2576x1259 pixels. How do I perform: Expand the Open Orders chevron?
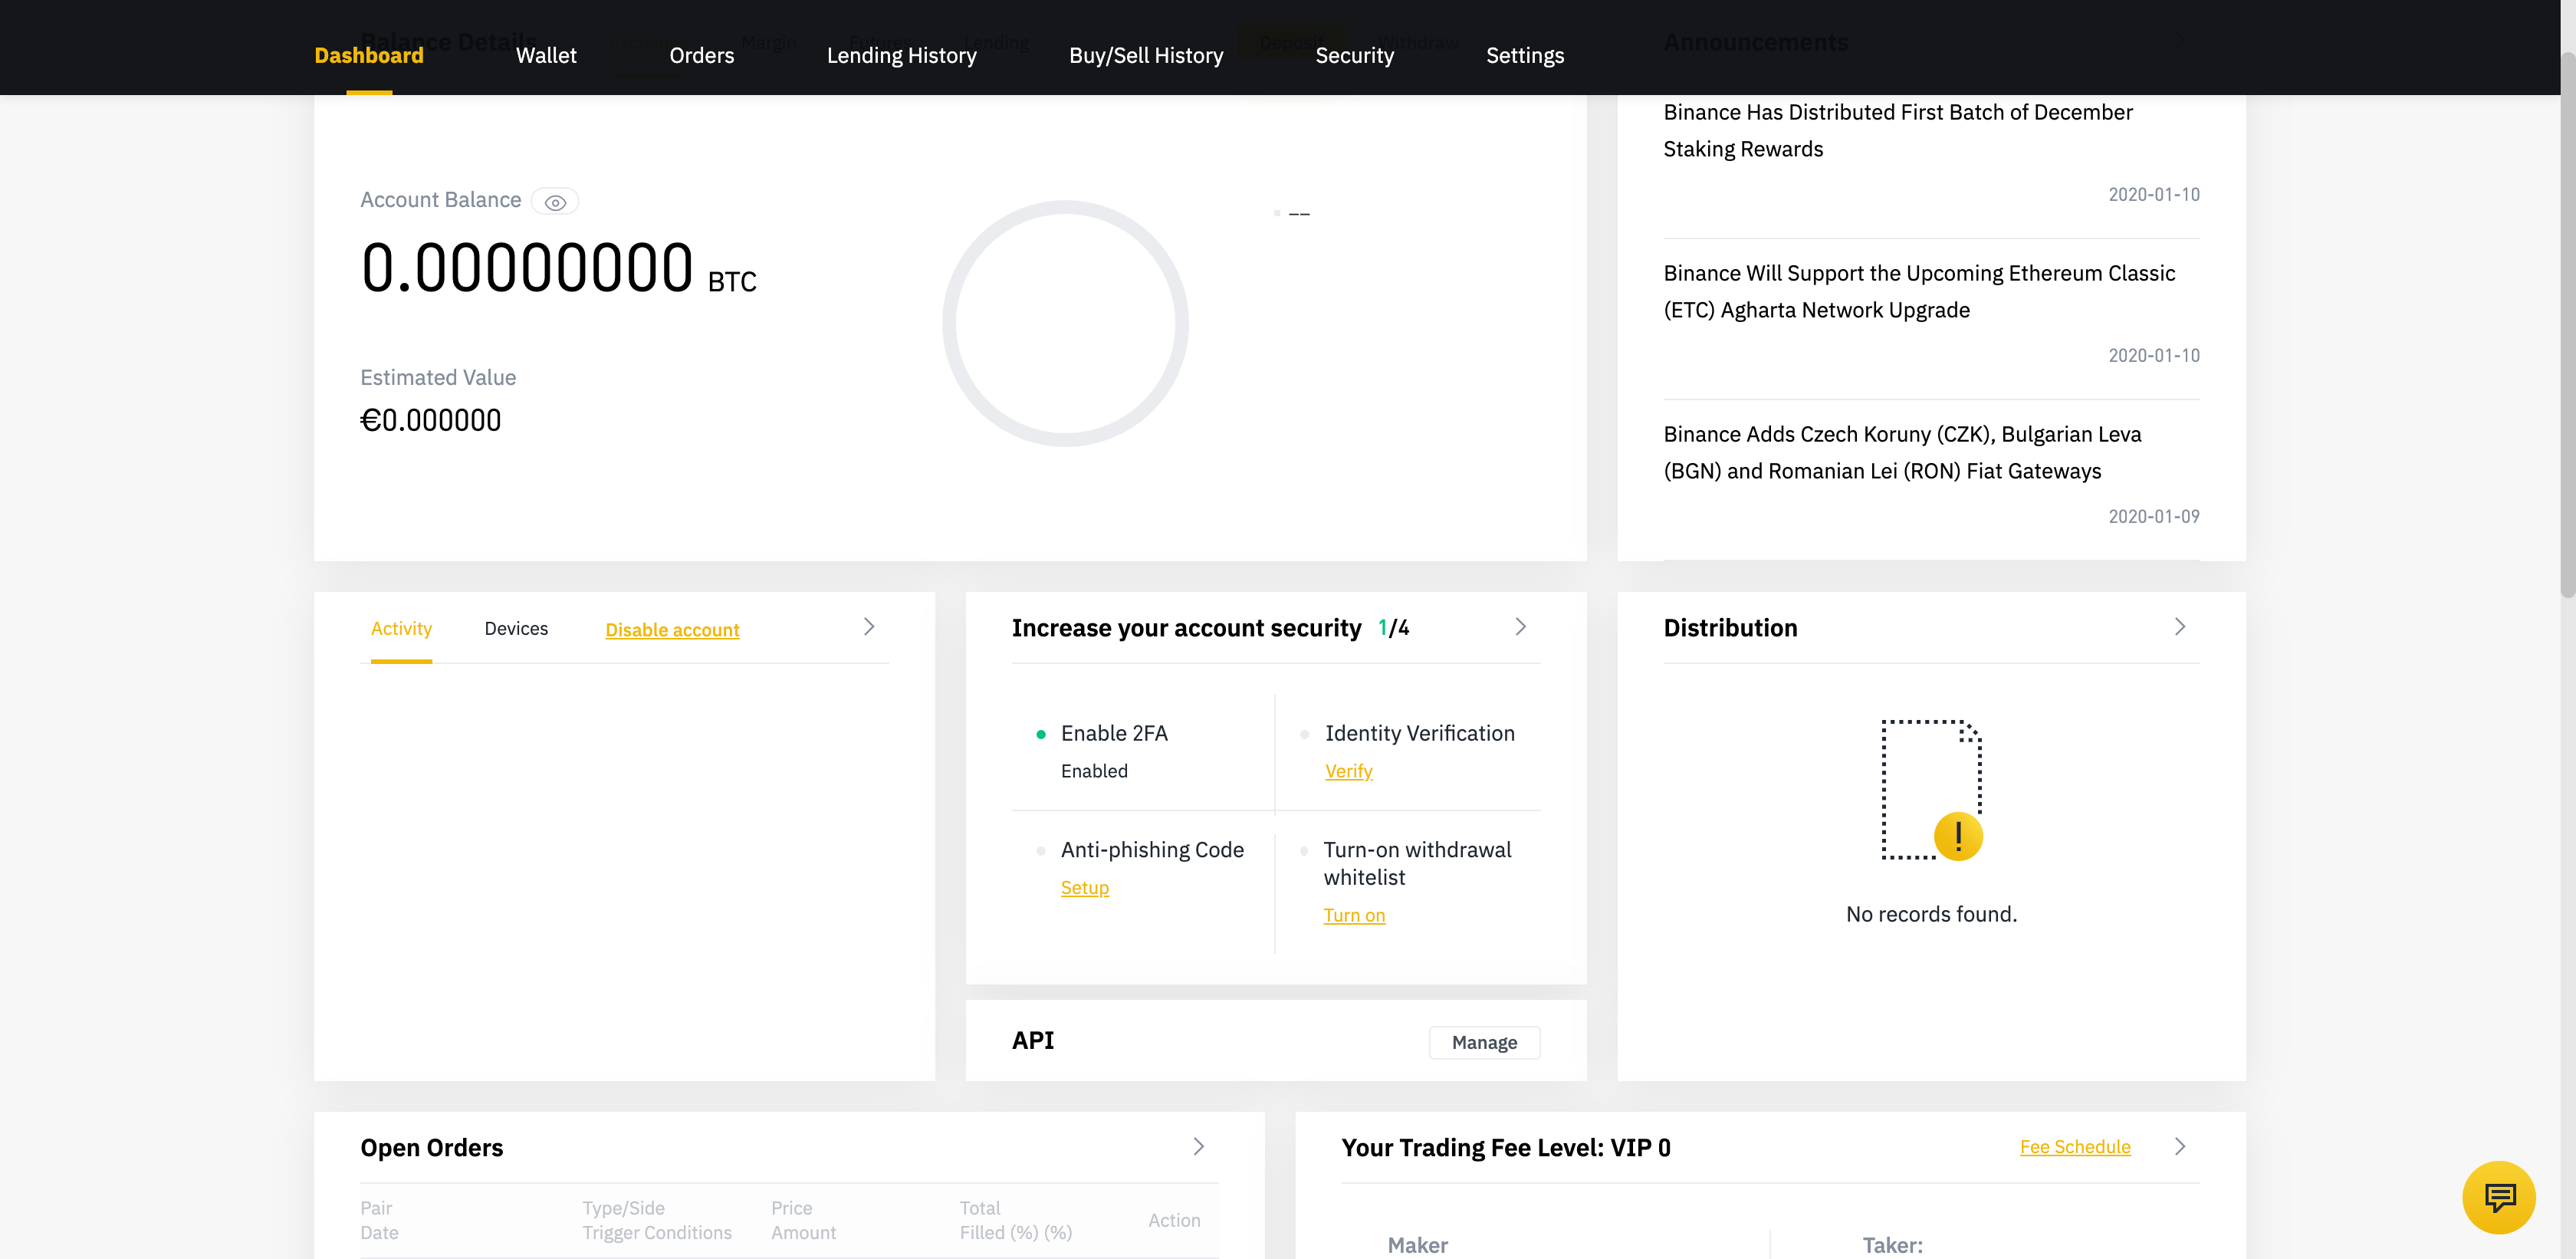(x=1198, y=1147)
